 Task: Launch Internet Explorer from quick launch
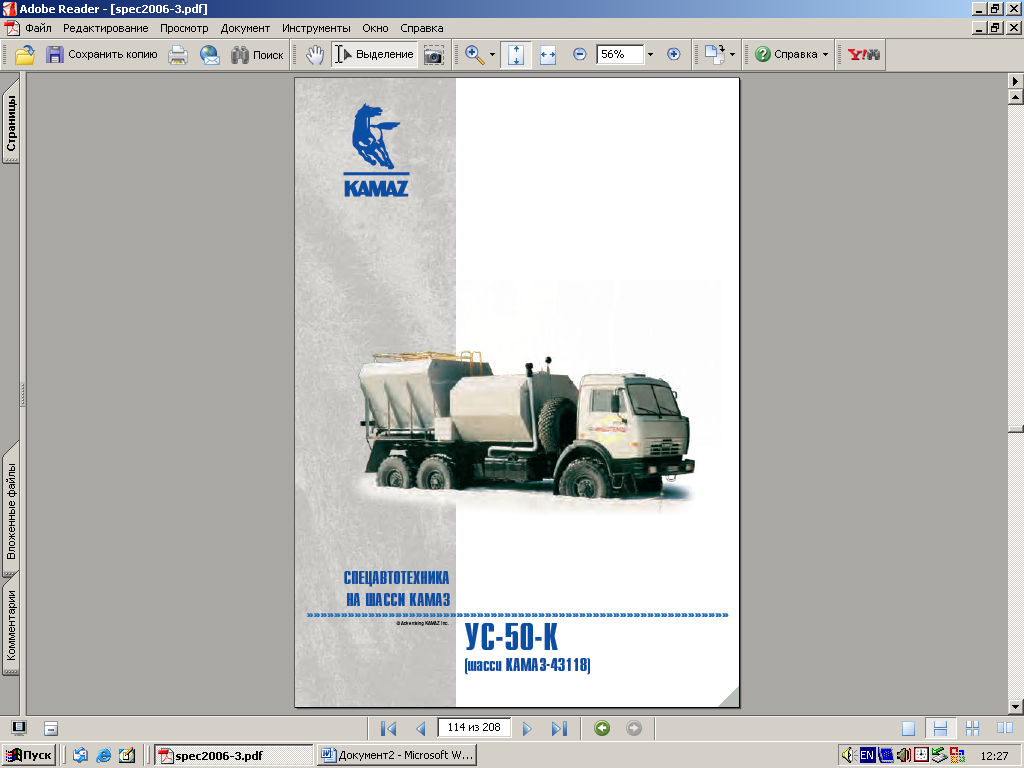pyautogui.click(x=104, y=756)
